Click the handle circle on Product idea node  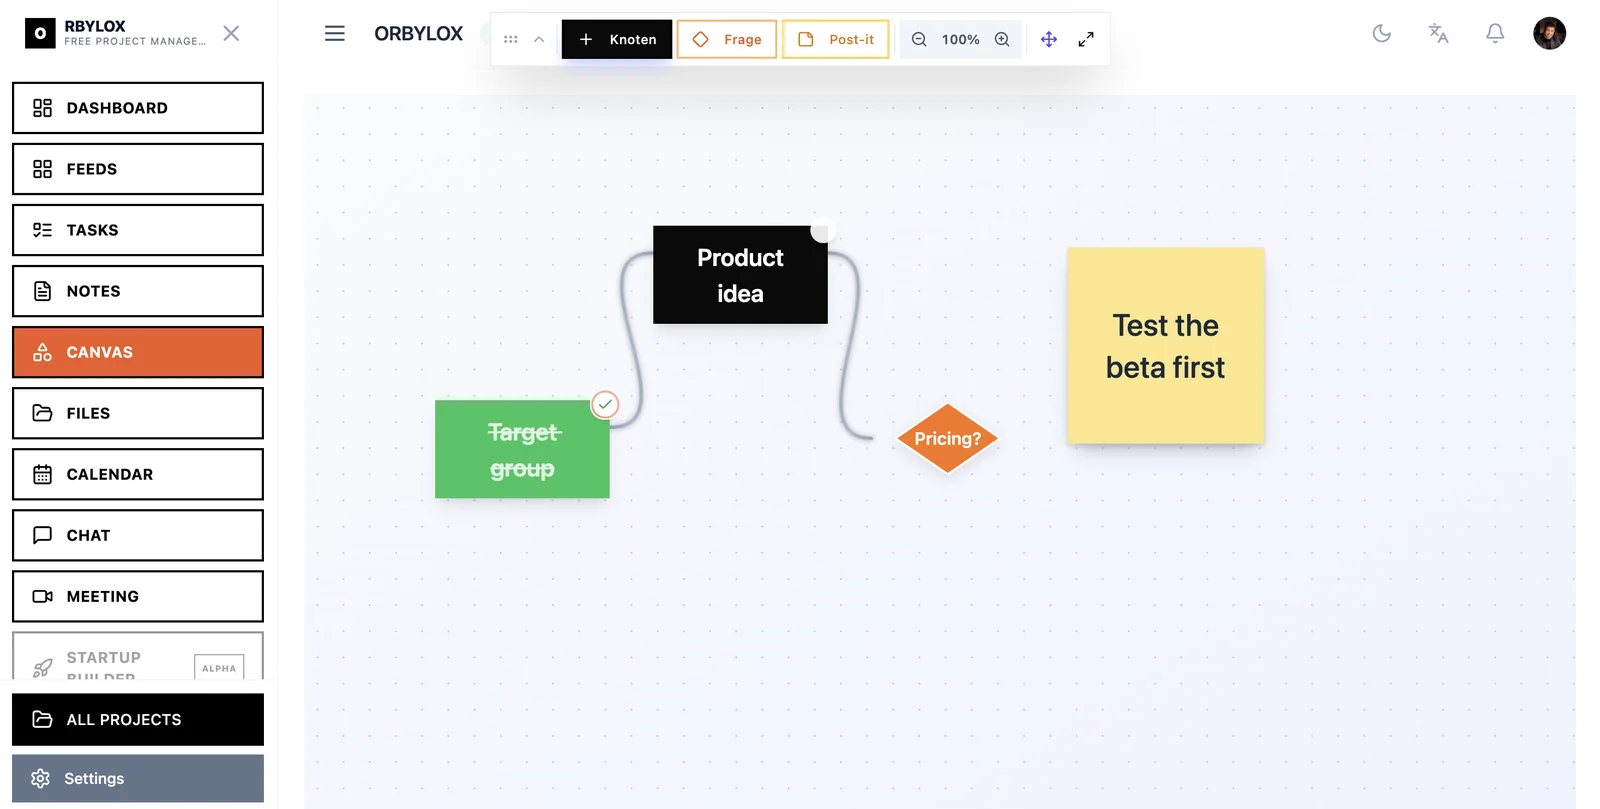tap(822, 231)
